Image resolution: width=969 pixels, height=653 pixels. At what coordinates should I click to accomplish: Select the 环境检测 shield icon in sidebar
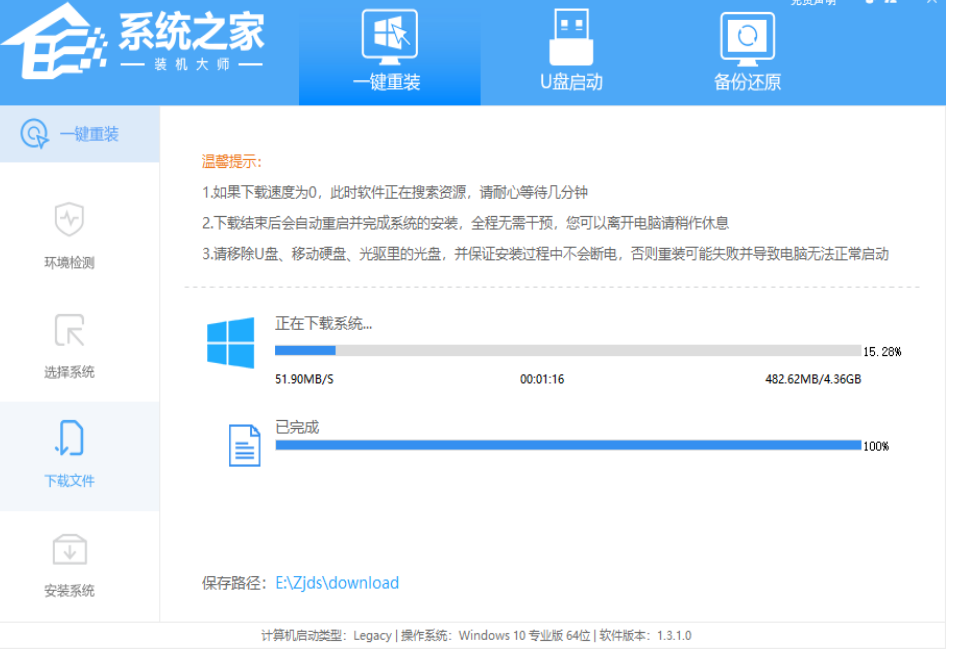click(x=69, y=220)
